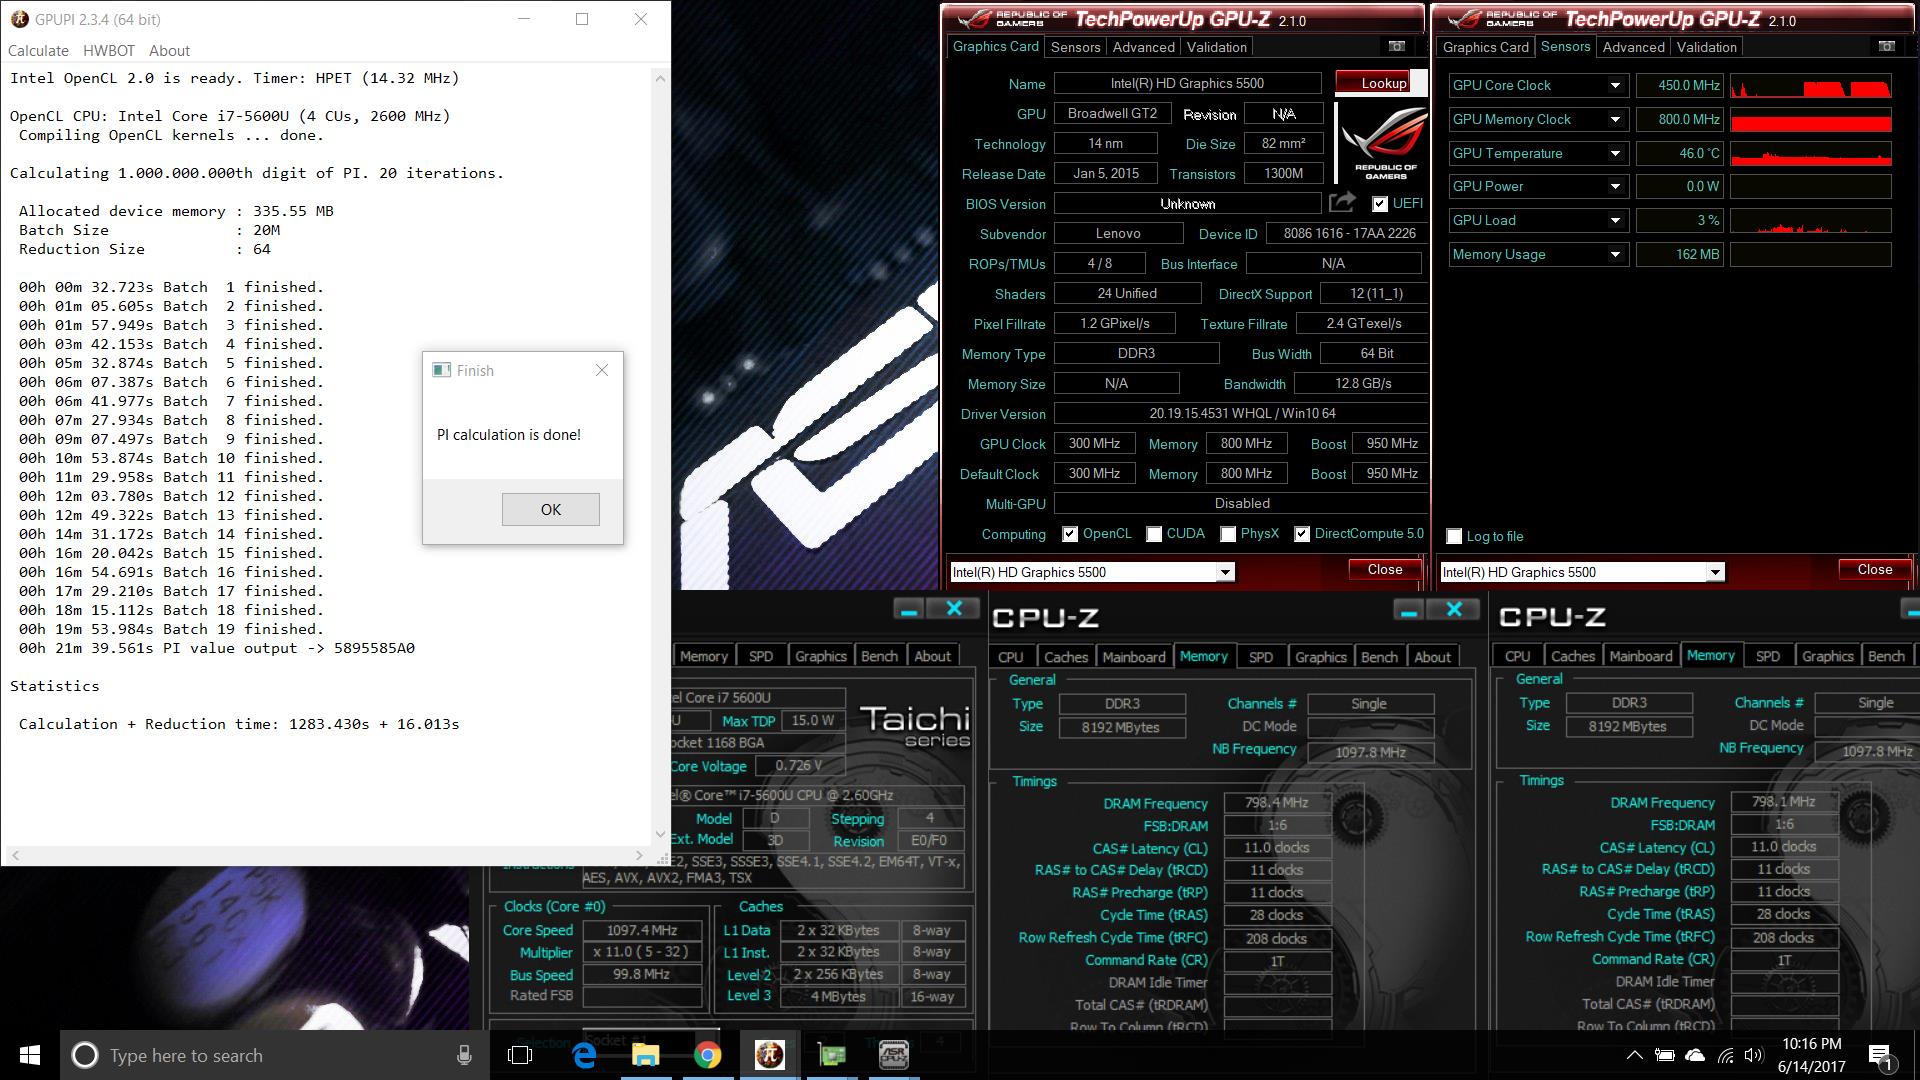Toggle the UEFI checkbox in GPU-Z
This screenshot has height=1080, width=1920.
(1380, 204)
